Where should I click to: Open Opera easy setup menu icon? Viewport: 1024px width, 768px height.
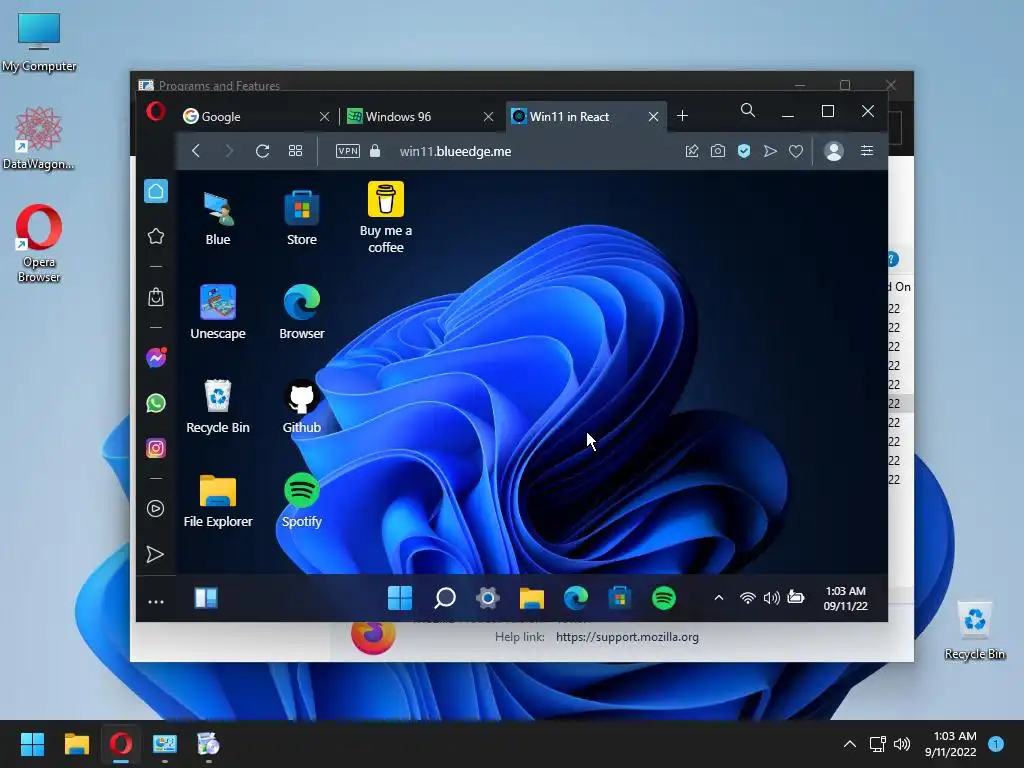pyautogui.click(x=867, y=151)
